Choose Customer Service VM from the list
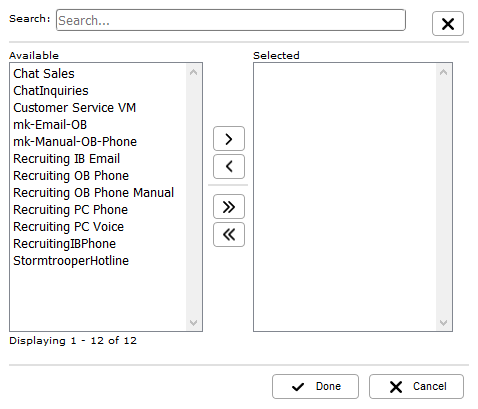Screen dimensions: 478x409 click(98, 107)
